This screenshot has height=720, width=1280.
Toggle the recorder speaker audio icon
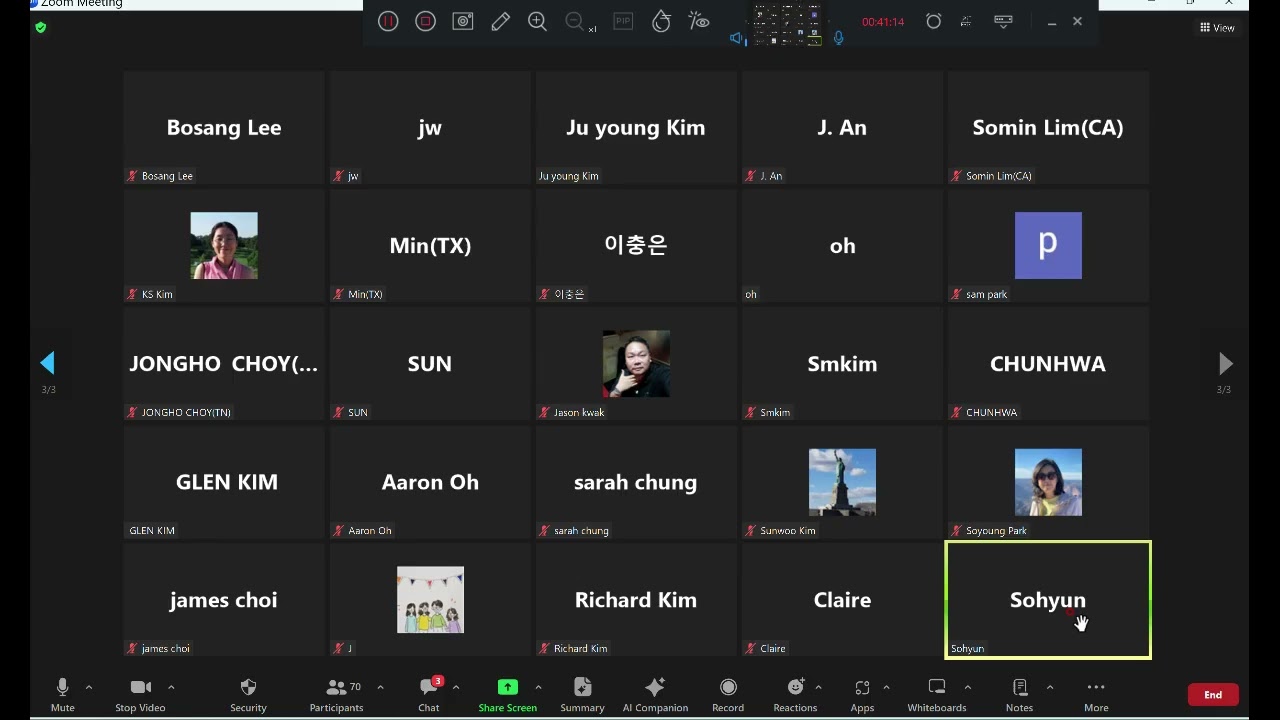[737, 38]
